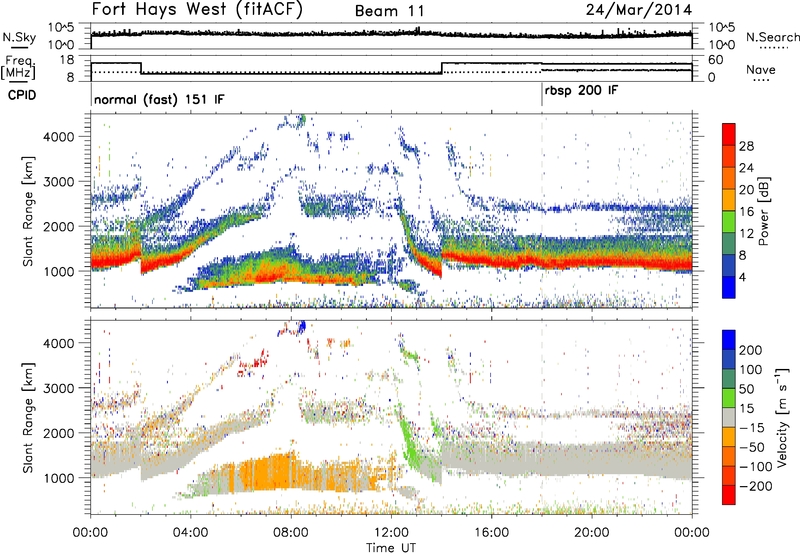Click the 'N.Sky' legend label

[19, 37]
